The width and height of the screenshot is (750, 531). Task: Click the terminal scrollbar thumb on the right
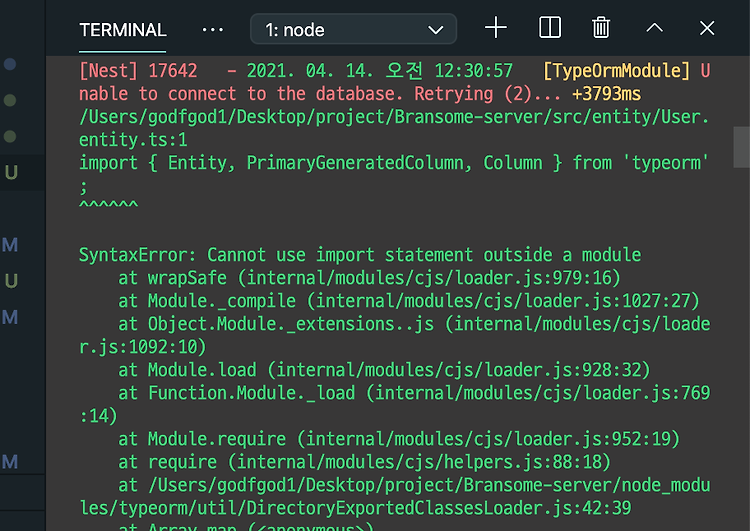coord(741,147)
